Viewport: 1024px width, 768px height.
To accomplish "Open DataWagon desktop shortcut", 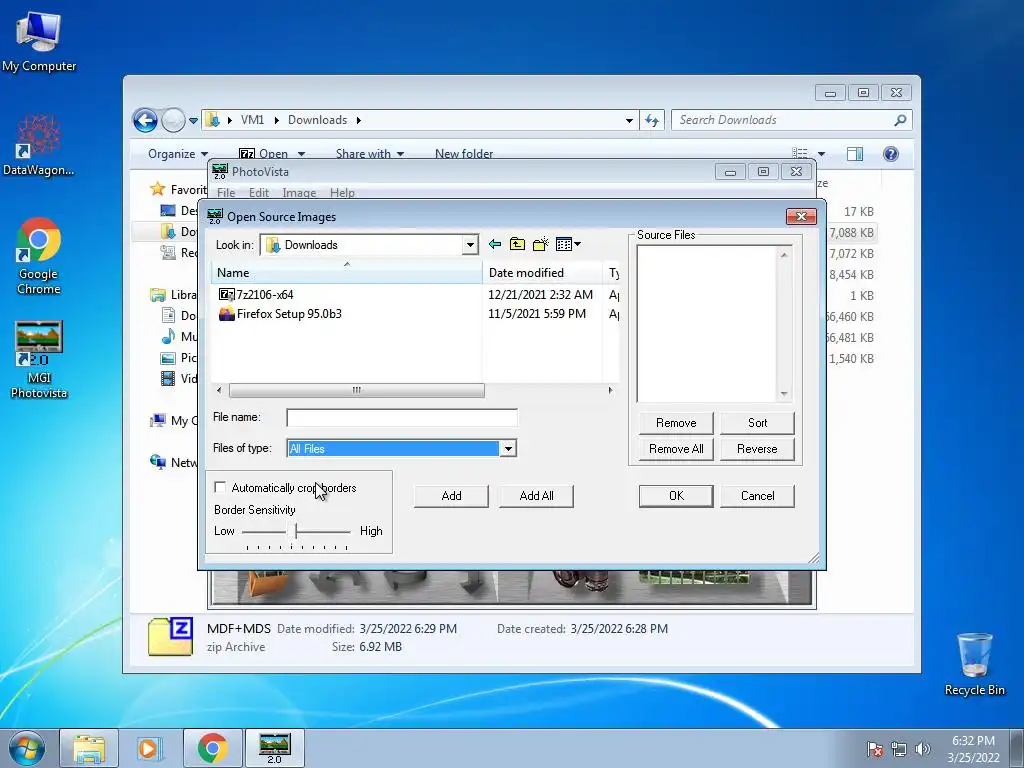I will (39, 145).
